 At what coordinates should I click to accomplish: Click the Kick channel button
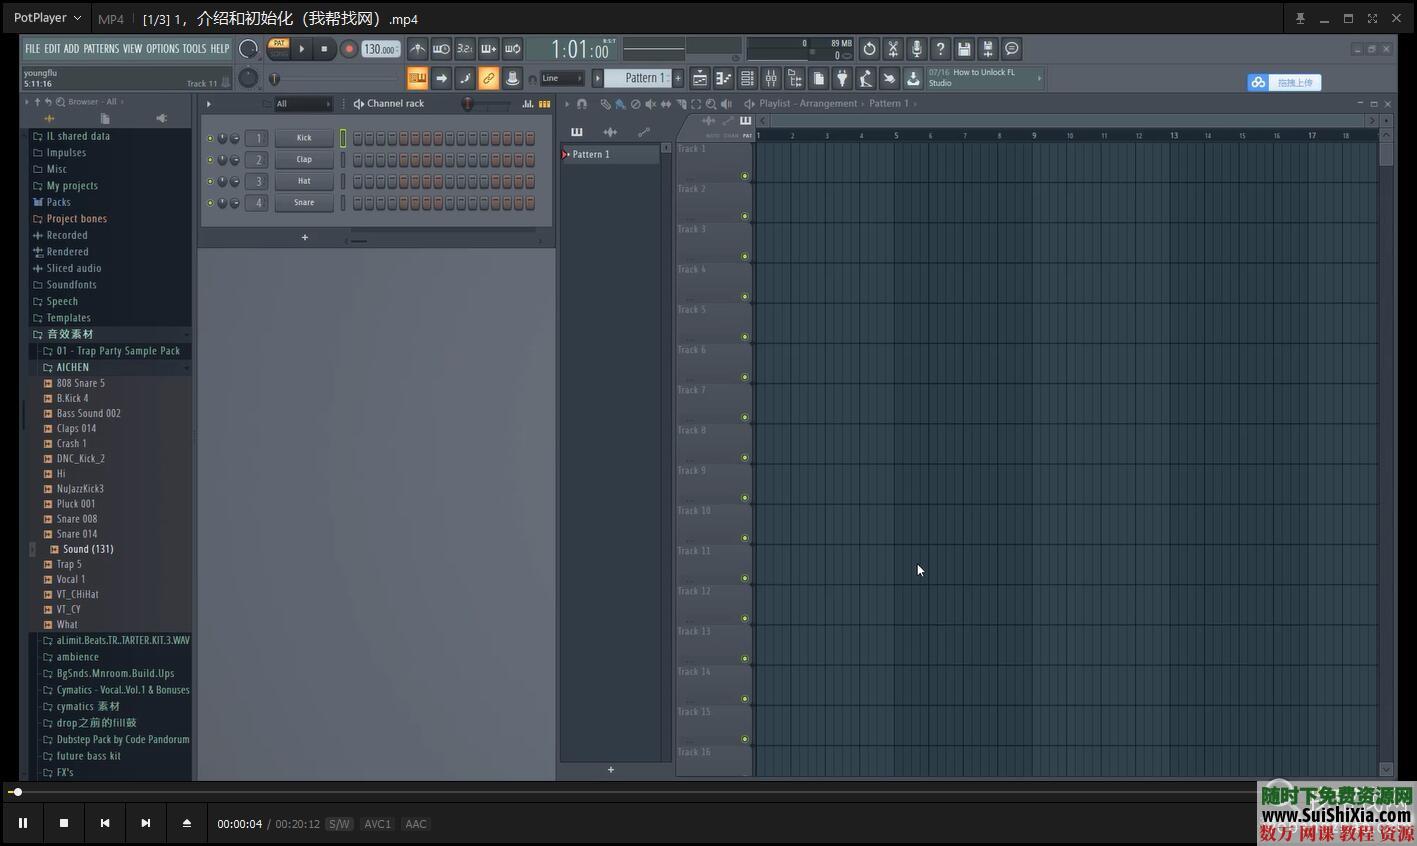tap(304, 138)
